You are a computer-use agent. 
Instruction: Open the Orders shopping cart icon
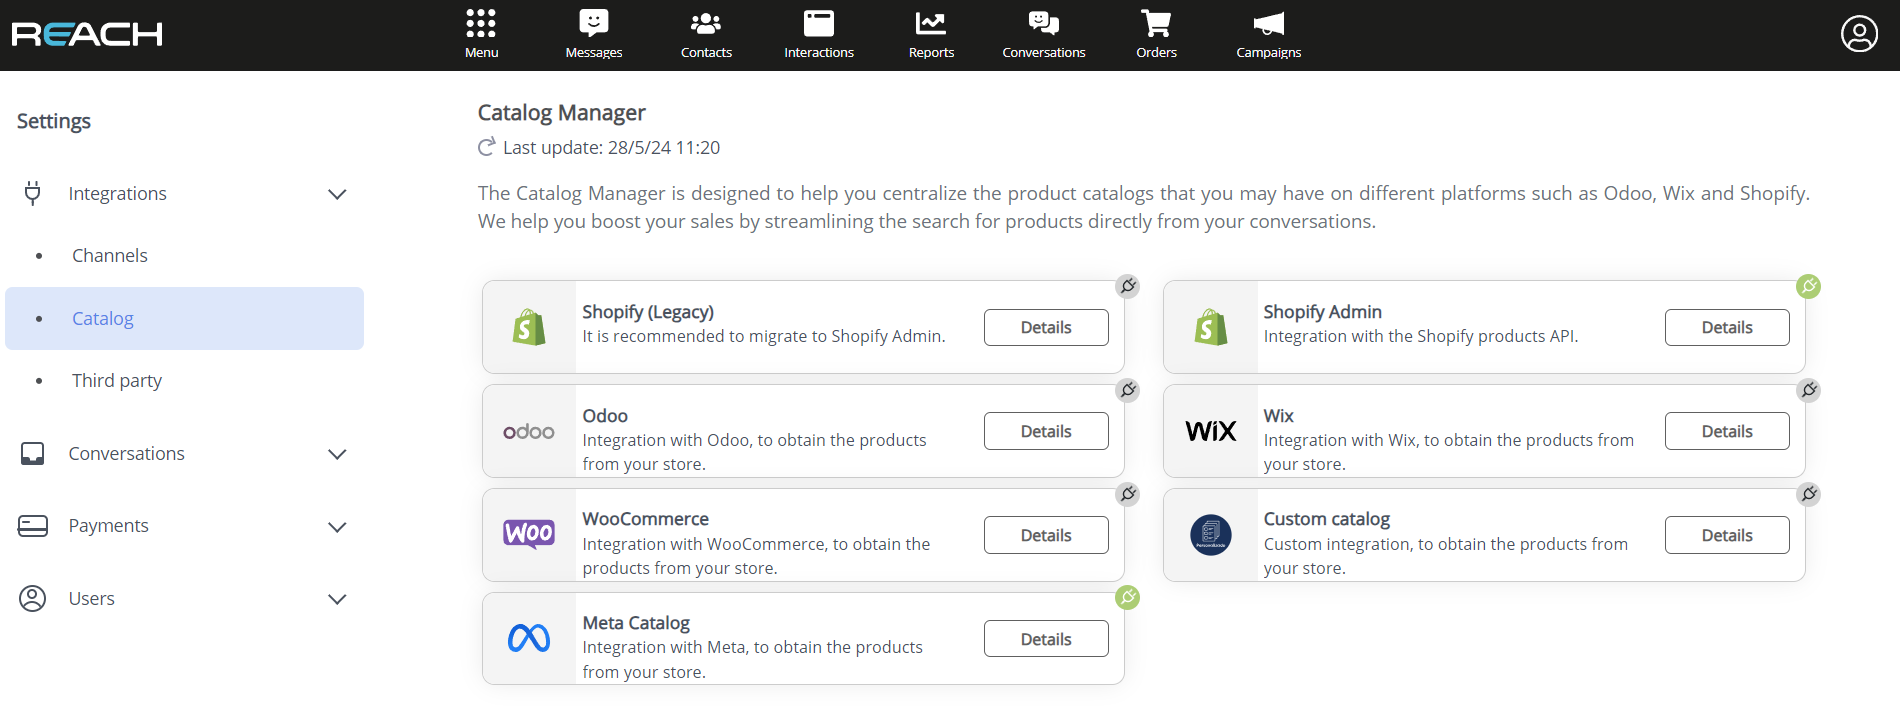tap(1156, 24)
